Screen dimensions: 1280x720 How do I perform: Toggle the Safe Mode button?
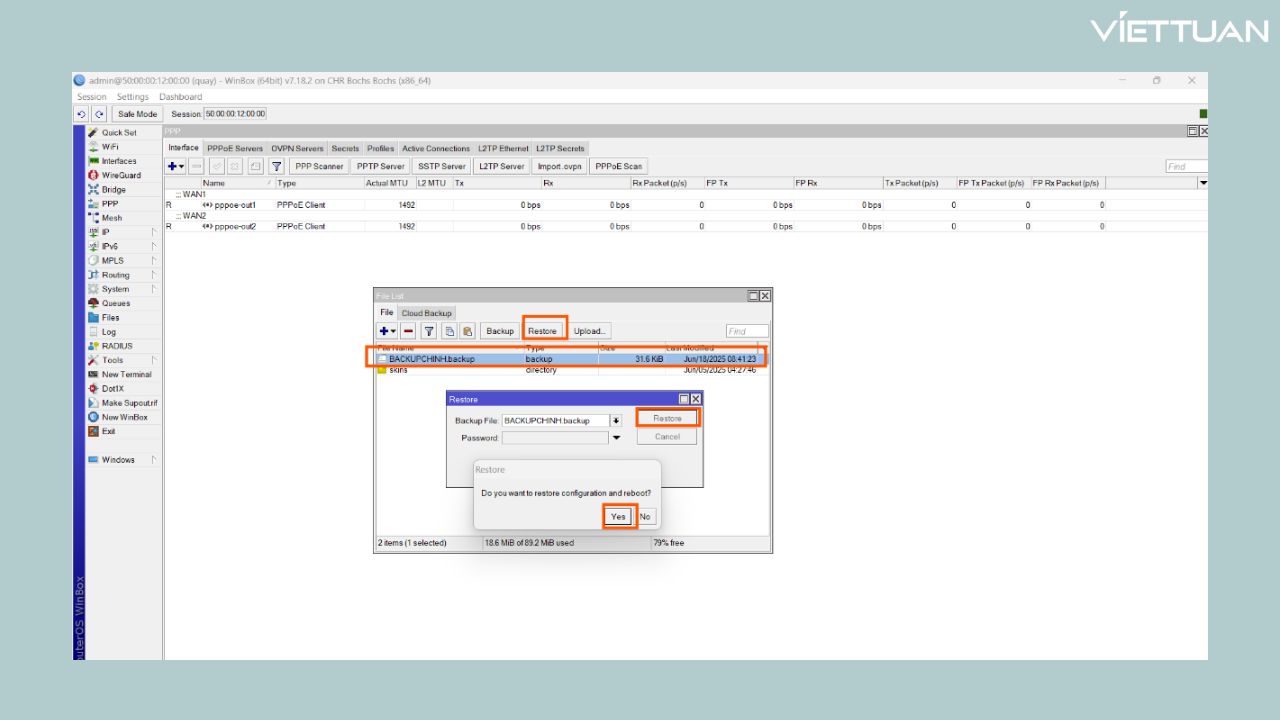(x=139, y=114)
